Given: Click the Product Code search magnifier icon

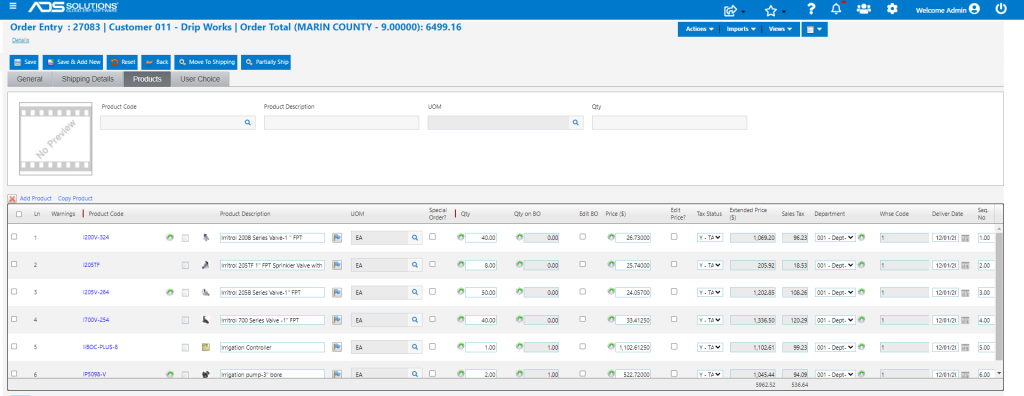Looking at the screenshot, I should (x=248, y=122).
